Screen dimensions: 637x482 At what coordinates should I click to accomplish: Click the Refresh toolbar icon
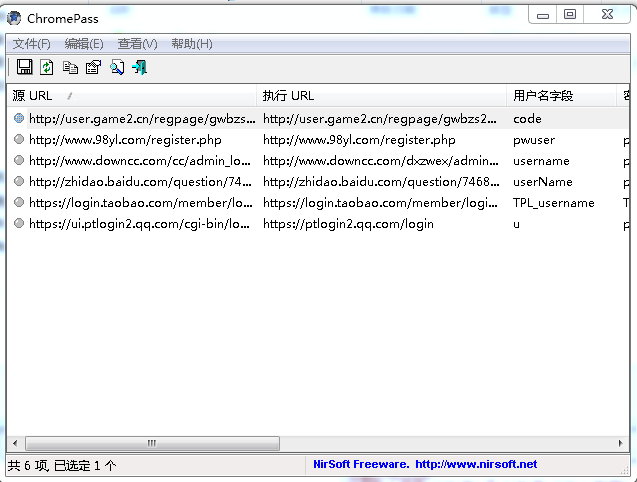click(46, 67)
